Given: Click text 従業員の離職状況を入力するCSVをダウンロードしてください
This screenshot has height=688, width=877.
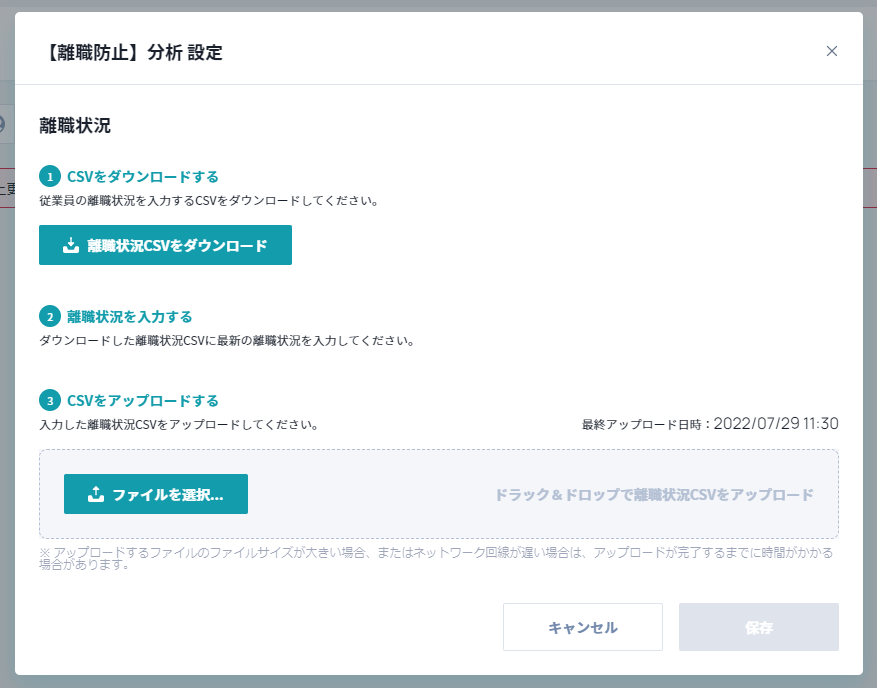Looking at the screenshot, I should coord(209,201).
